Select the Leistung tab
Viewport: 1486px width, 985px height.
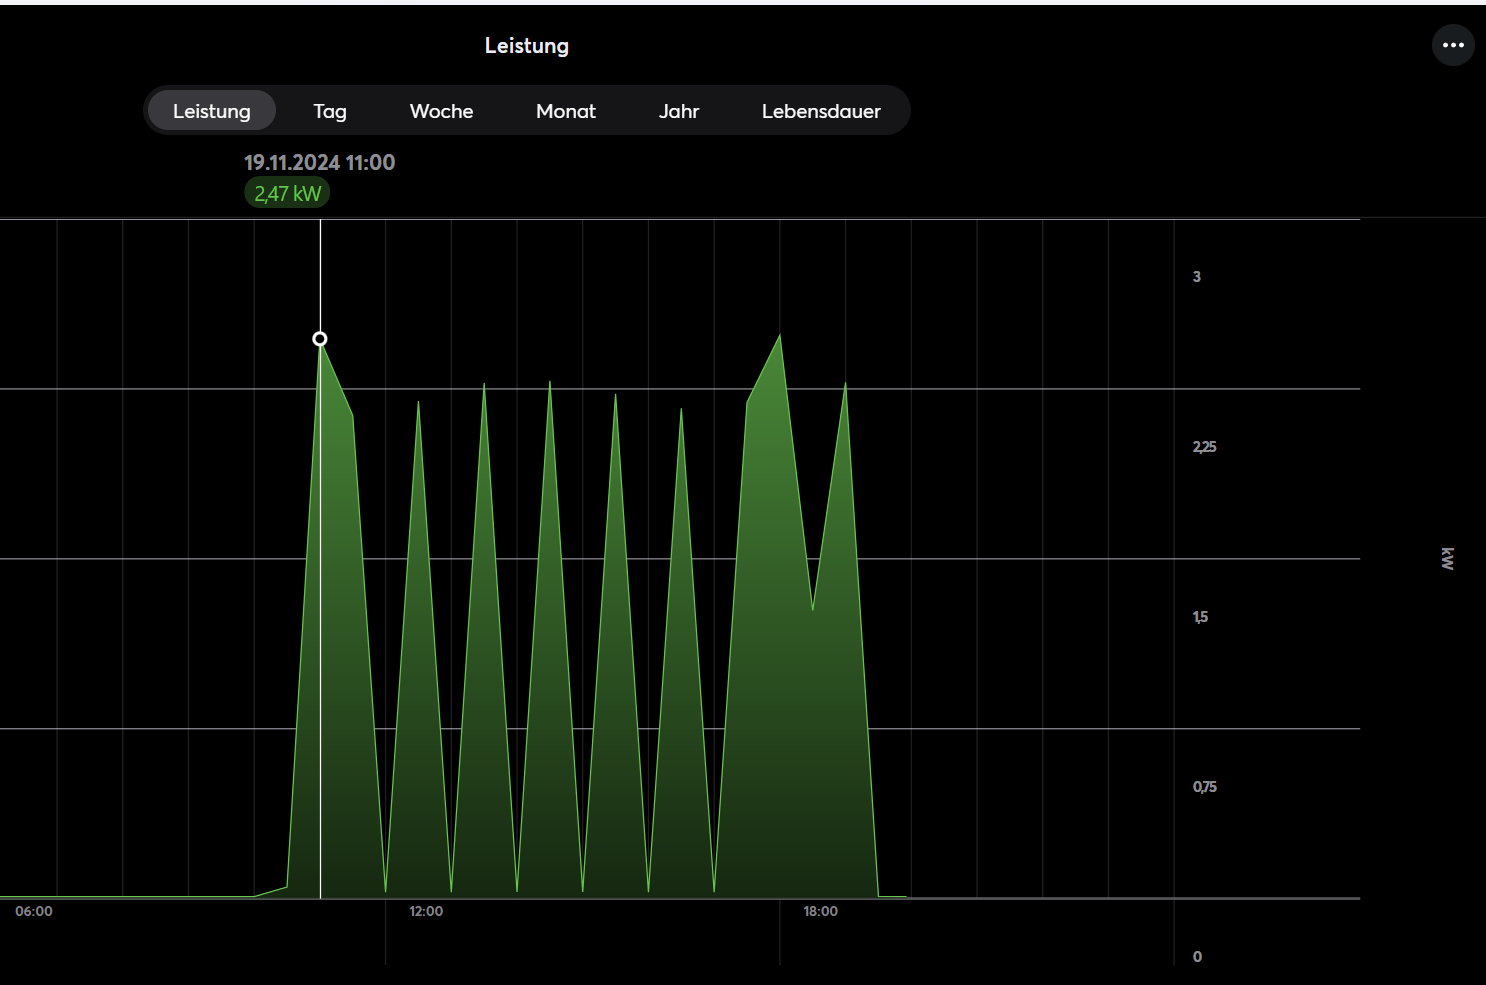[212, 111]
